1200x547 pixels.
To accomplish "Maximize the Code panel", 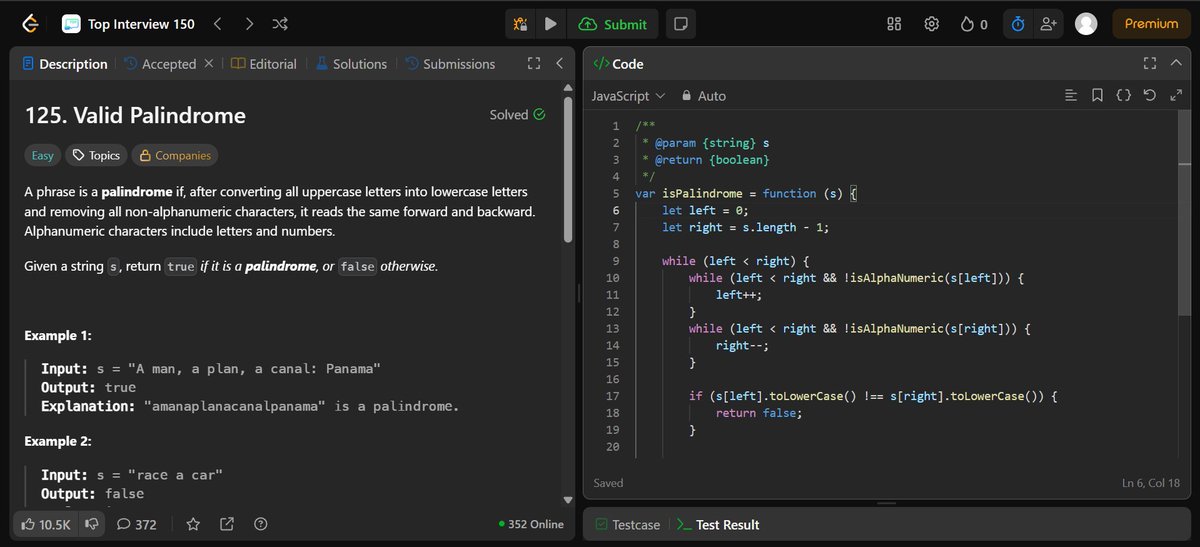I will tap(1150, 63).
